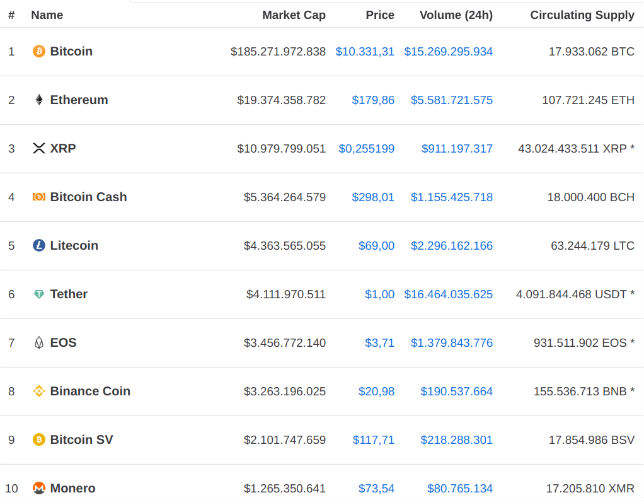Viewport: 644px width, 500px height.
Task: Open Ethereum volume $5.581.721.575
Action: click(452, 100)
